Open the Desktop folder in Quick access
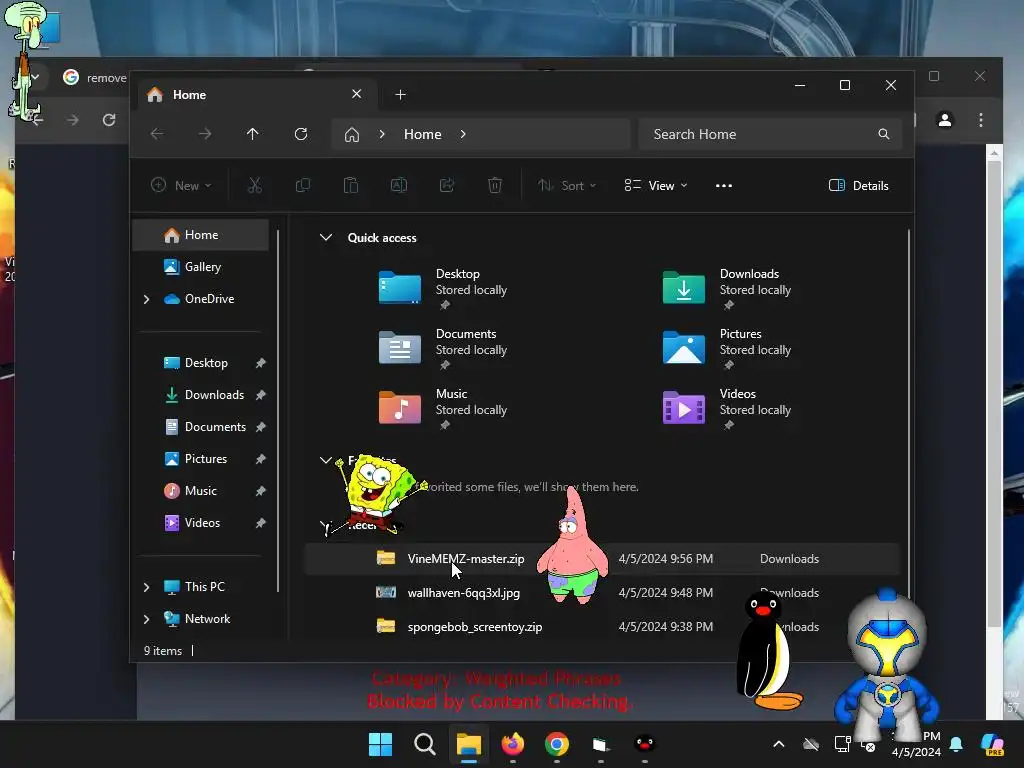Screen dimensions: 1024x768 pos(444,288)
